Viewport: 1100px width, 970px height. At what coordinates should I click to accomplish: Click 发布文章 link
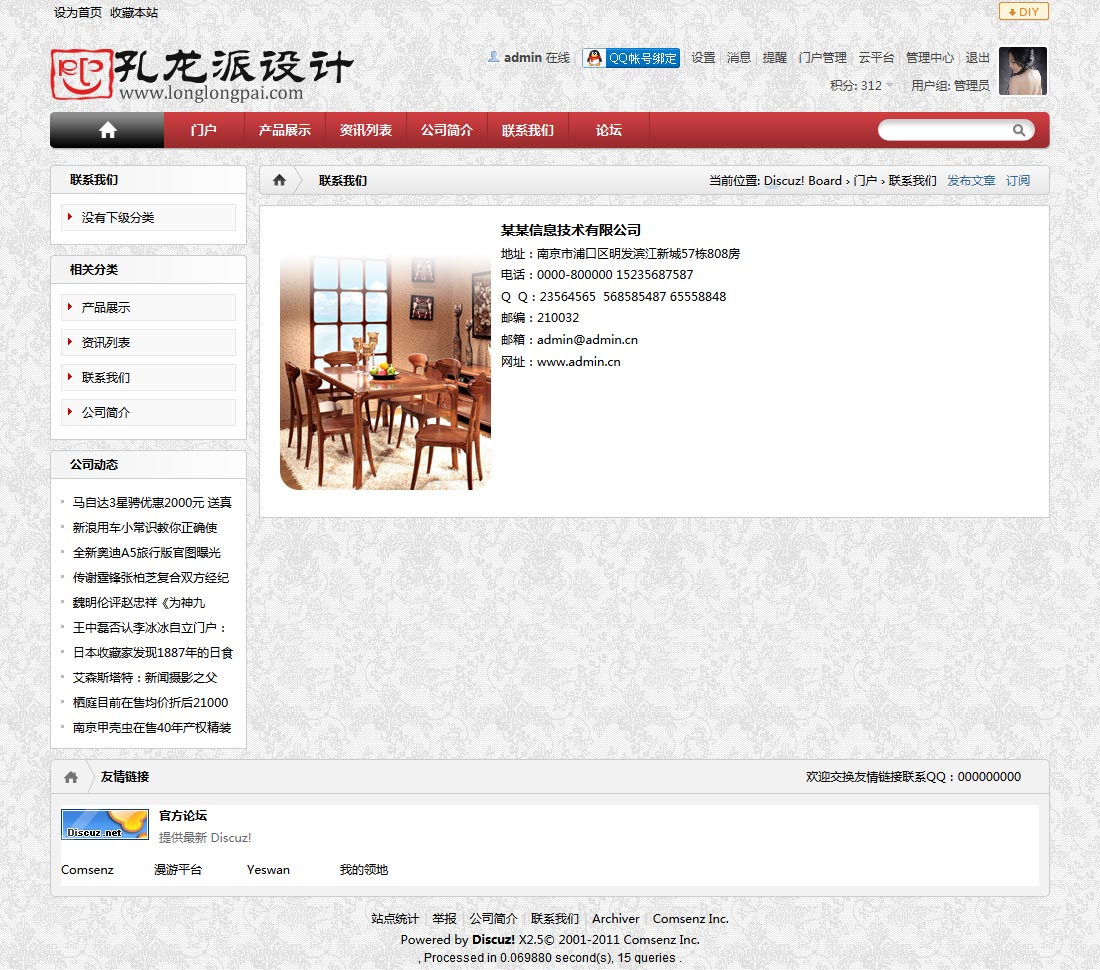coord(971,180)
